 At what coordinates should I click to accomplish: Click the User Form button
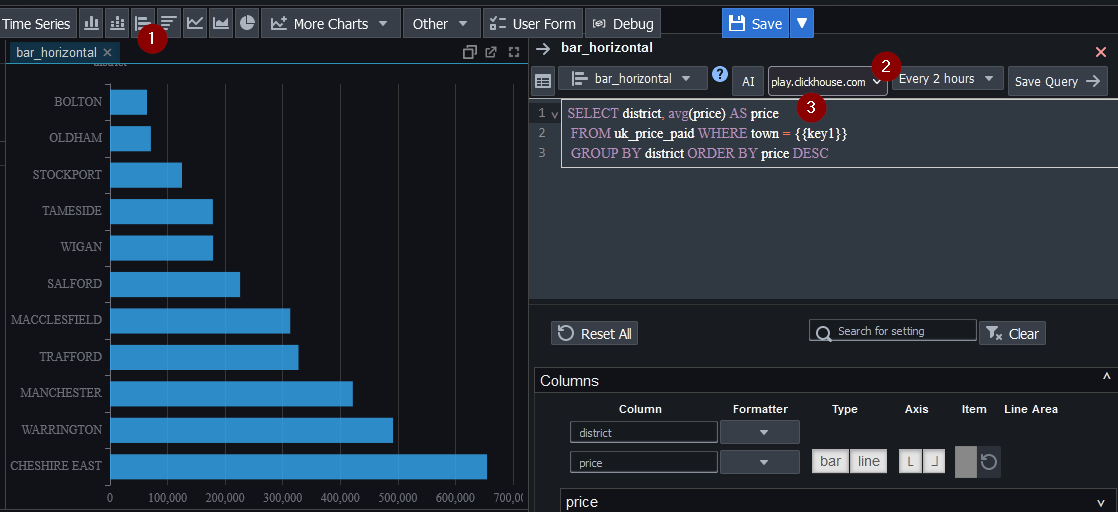point(533,24)
